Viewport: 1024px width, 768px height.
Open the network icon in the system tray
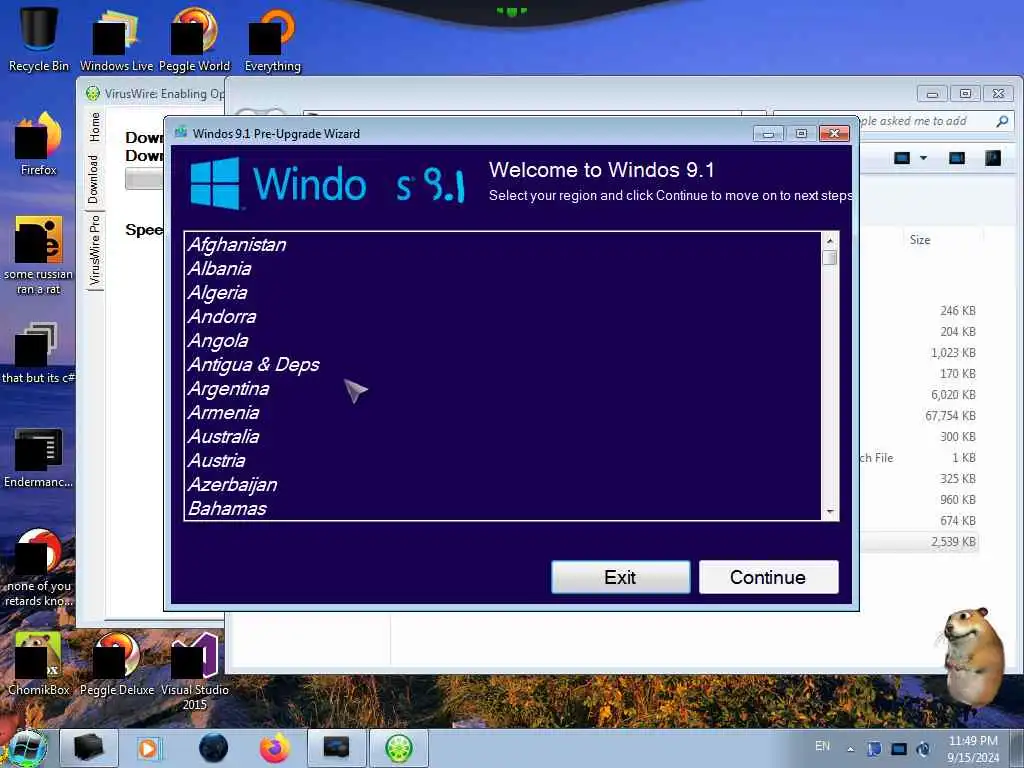click(899, 749)
